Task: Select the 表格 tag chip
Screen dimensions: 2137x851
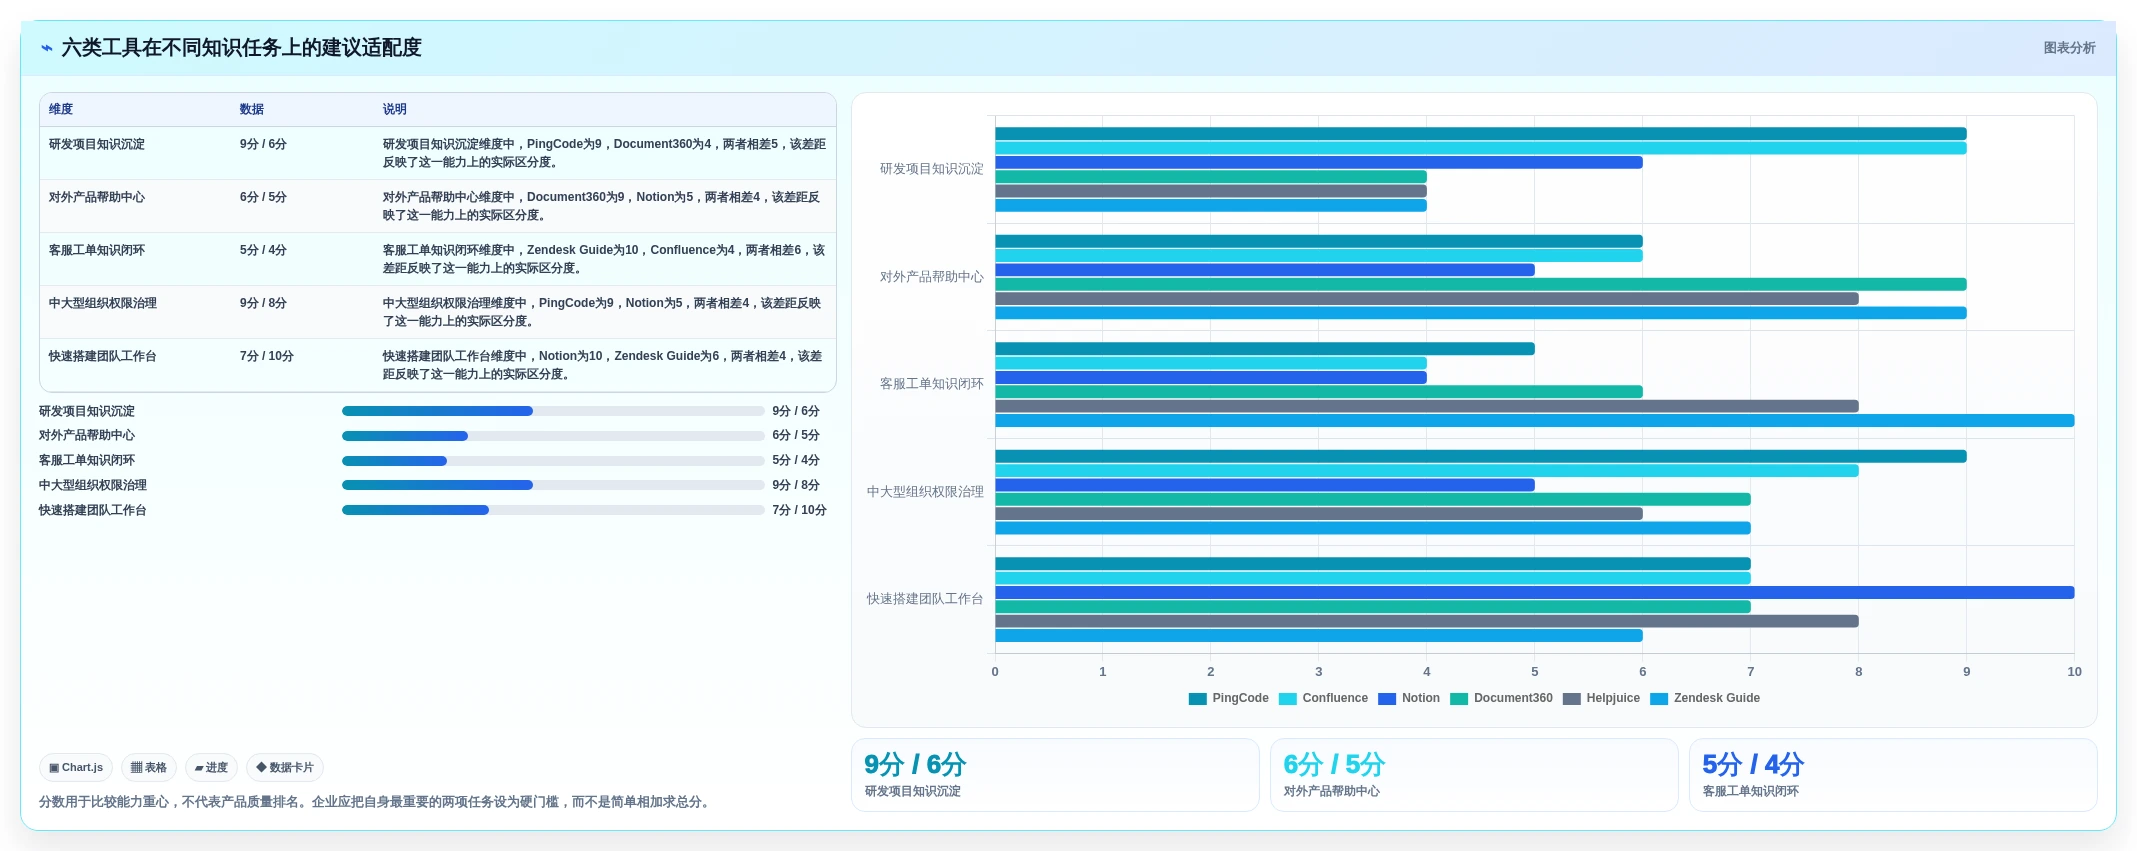Action: point(149,768)
